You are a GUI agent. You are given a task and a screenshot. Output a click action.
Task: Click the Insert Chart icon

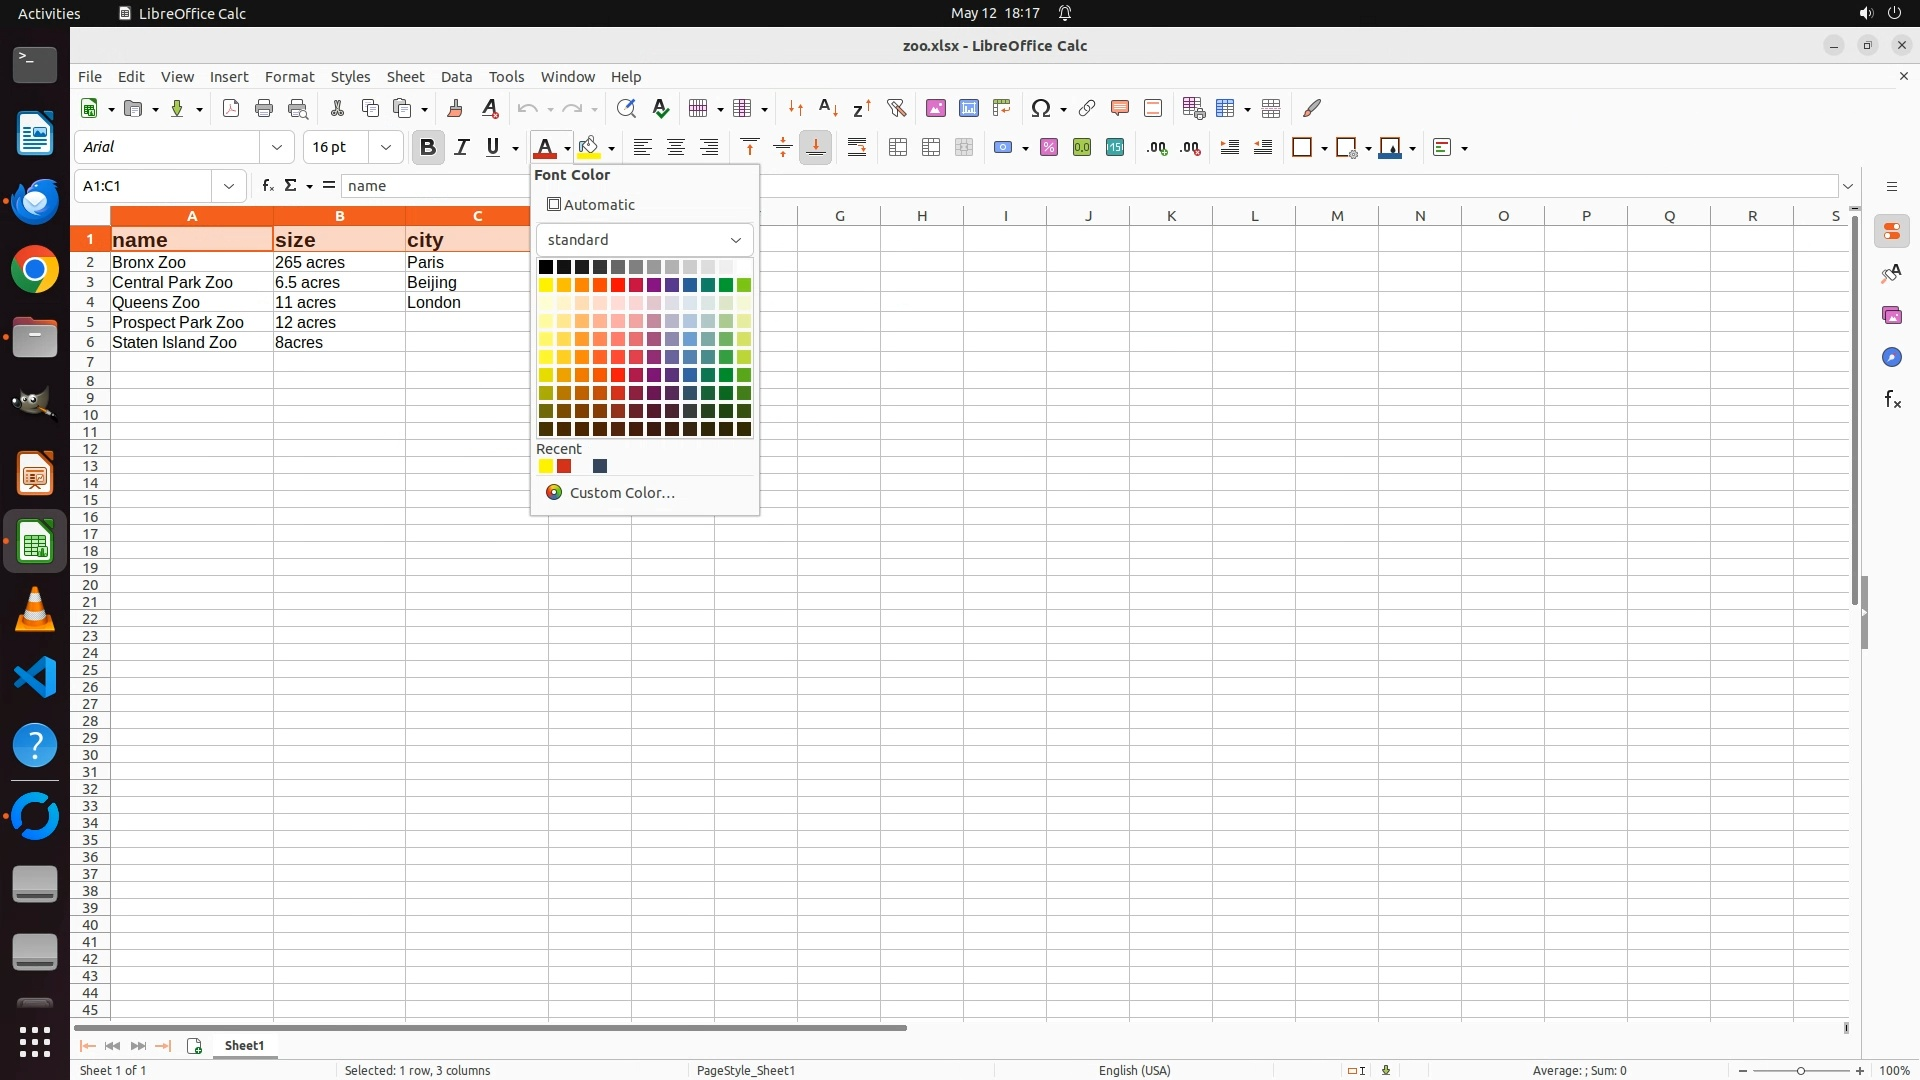[968, 108]
